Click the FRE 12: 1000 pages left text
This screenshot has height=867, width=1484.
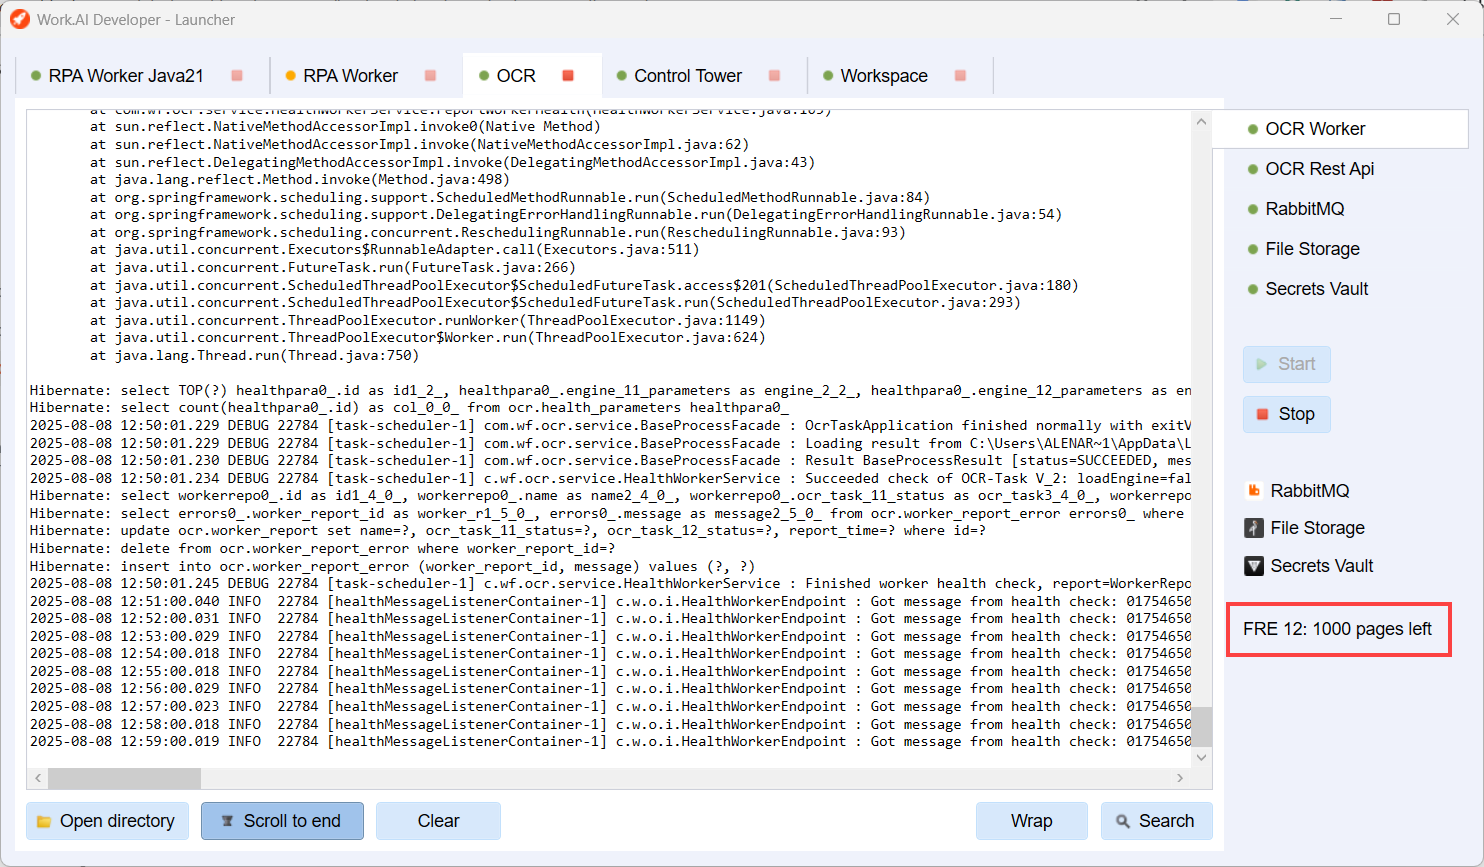[x=1337, y=629]
